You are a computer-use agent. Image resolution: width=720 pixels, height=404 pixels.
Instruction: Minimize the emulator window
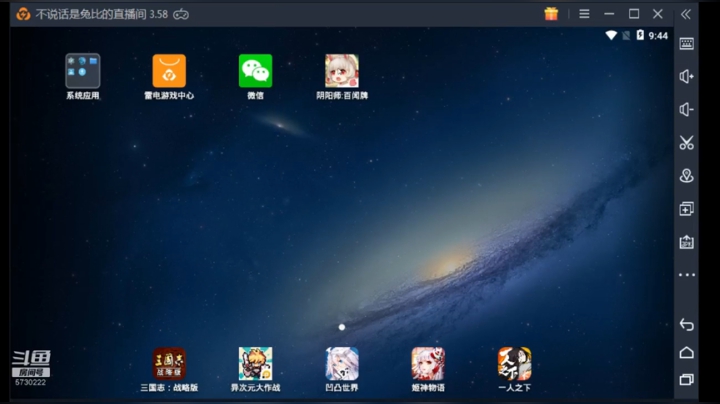coord(609,14)
